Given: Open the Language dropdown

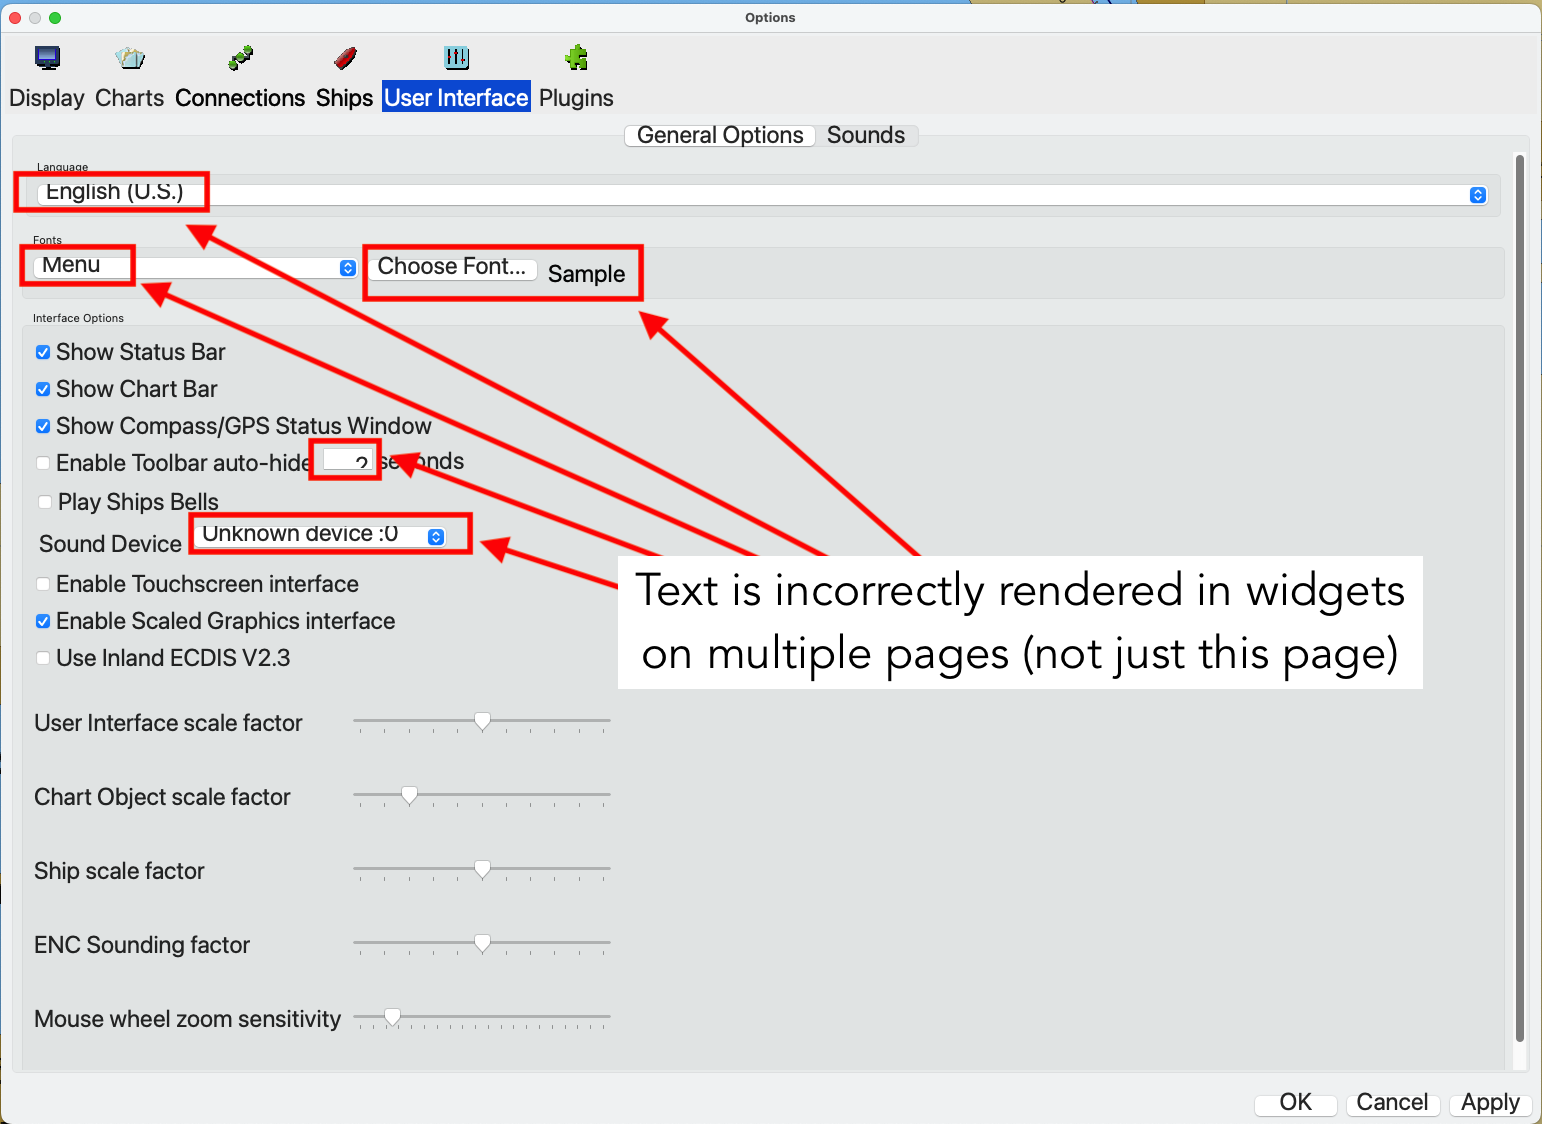Looking at the screenshot, I should [1477, 194].
